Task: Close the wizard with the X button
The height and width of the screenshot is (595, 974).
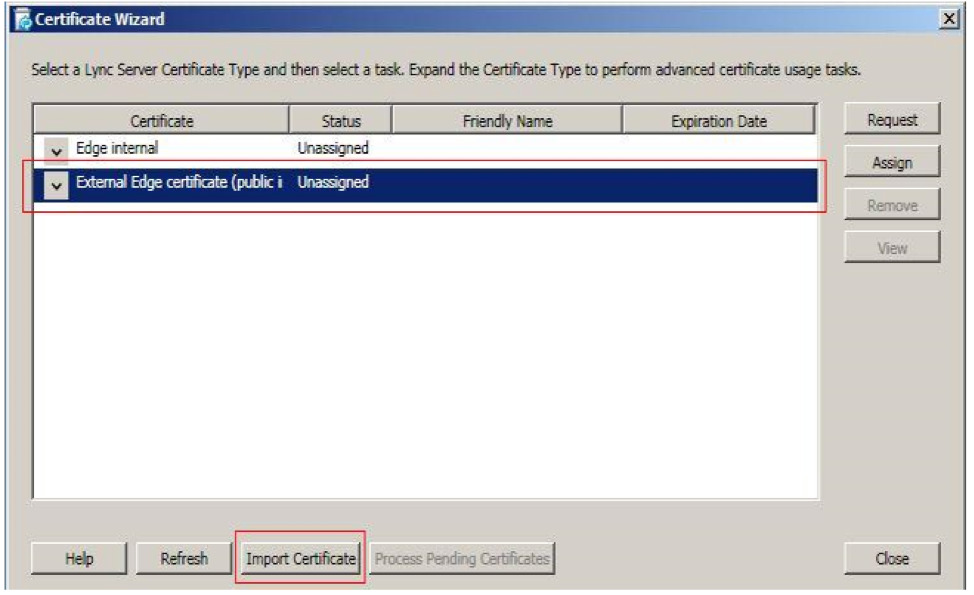Action: coord(949,19)
